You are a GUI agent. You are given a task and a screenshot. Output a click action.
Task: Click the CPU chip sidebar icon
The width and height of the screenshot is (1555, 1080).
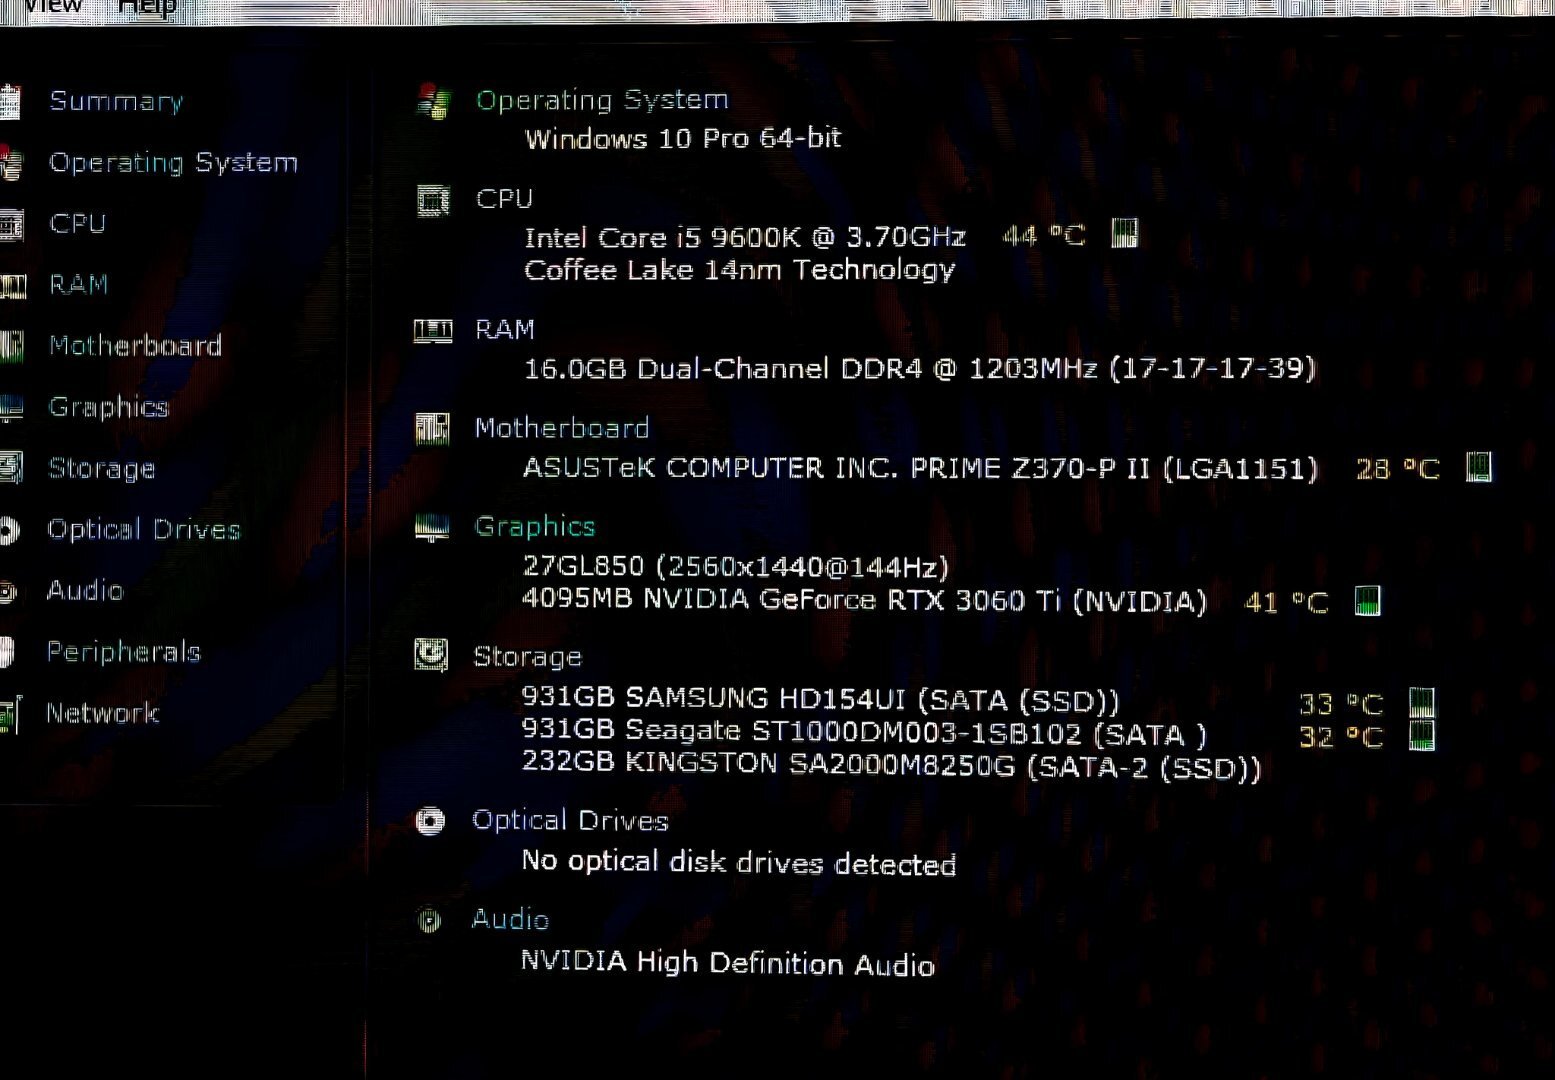click(11, 225)
